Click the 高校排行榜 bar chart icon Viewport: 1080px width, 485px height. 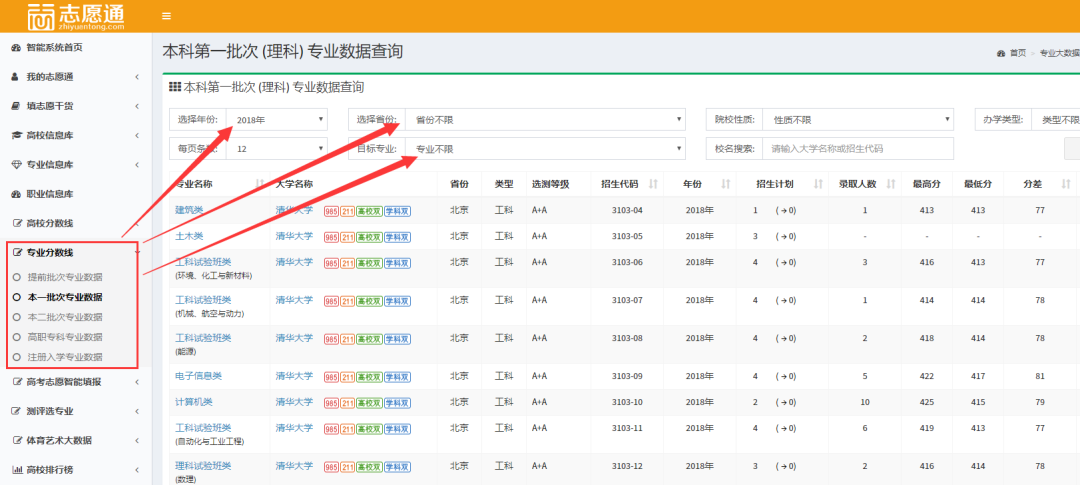click(16, 469)
